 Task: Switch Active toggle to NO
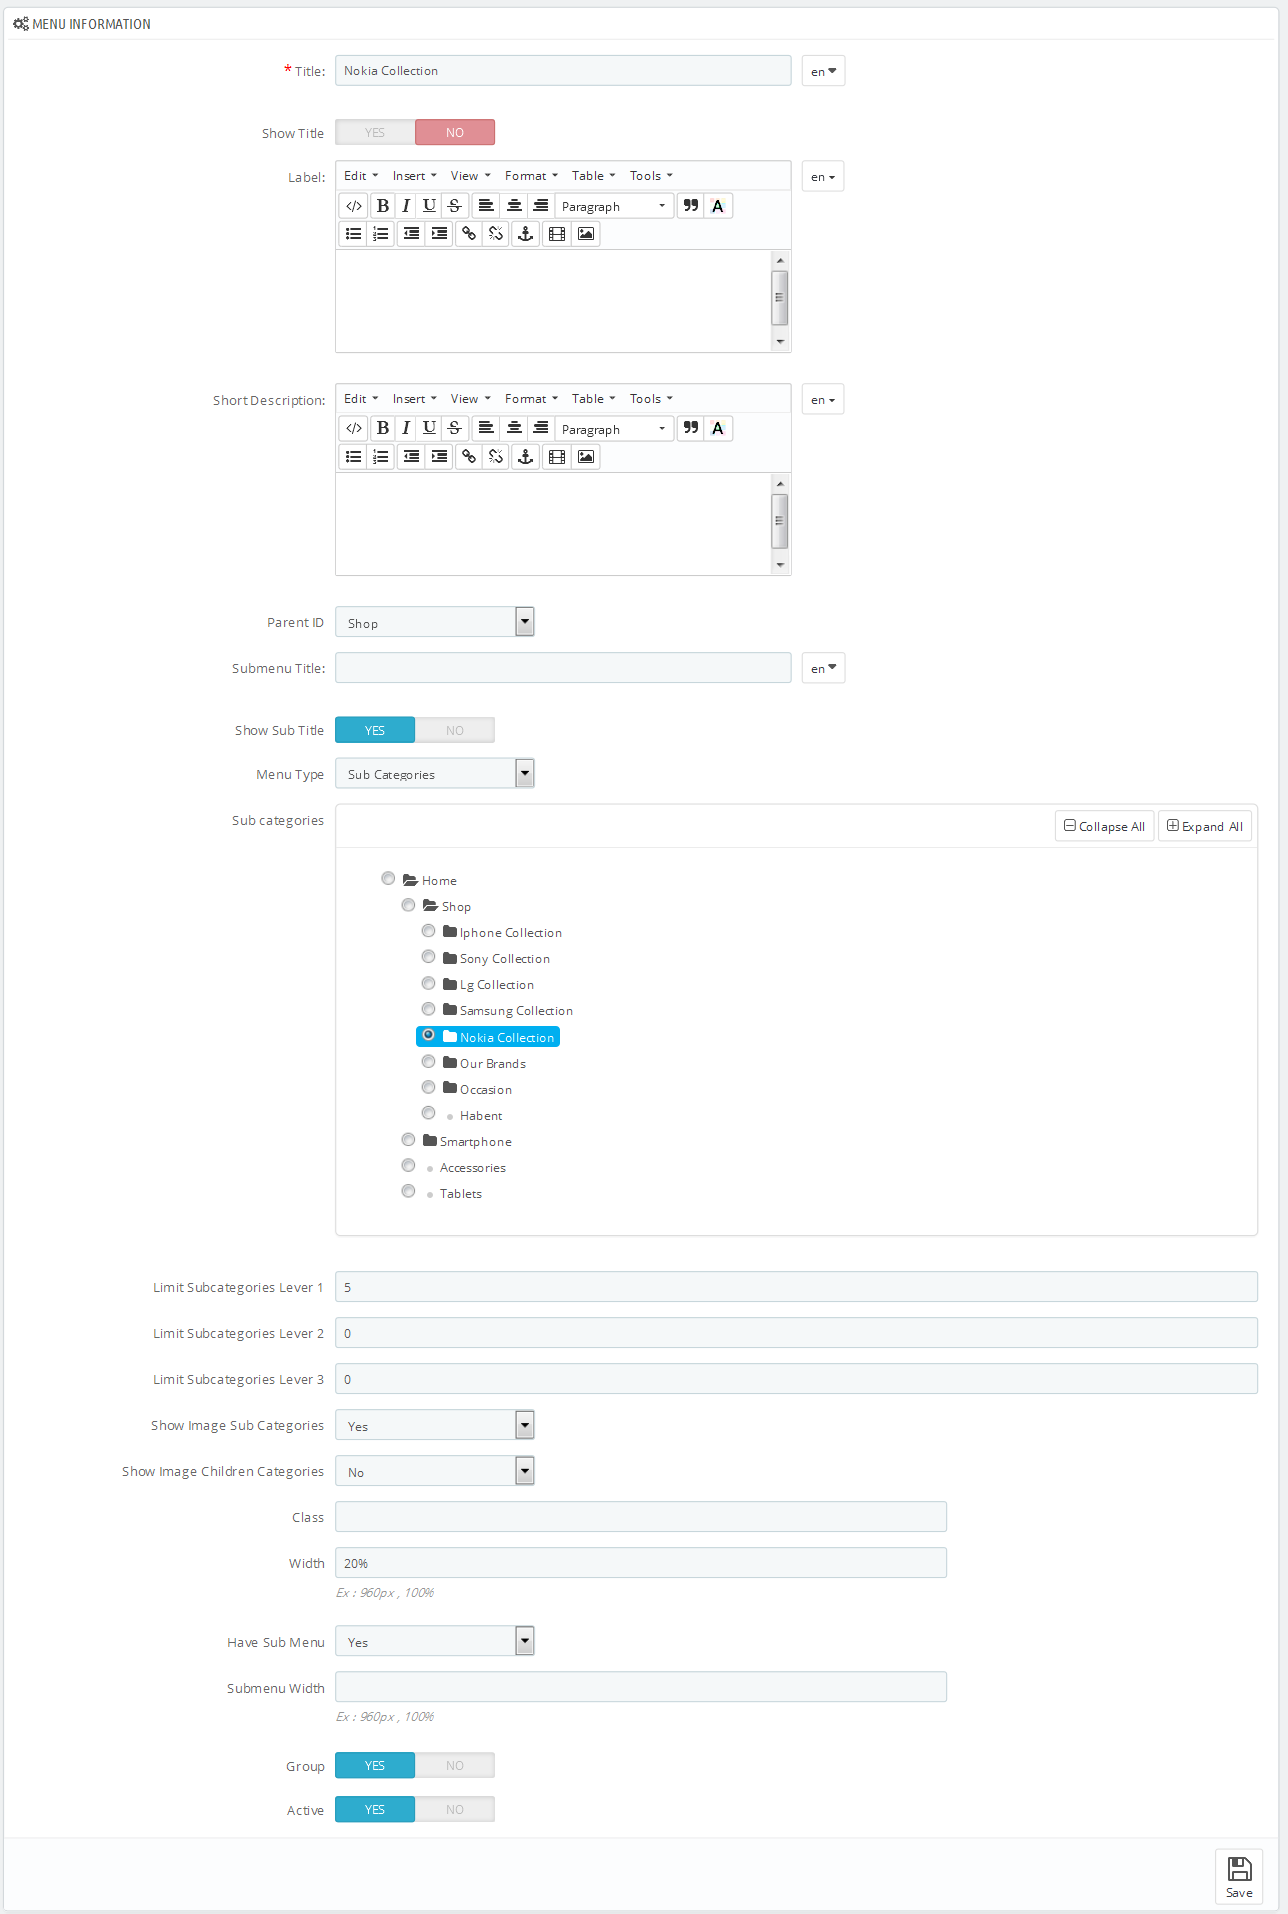click(x=455, y=1809)
